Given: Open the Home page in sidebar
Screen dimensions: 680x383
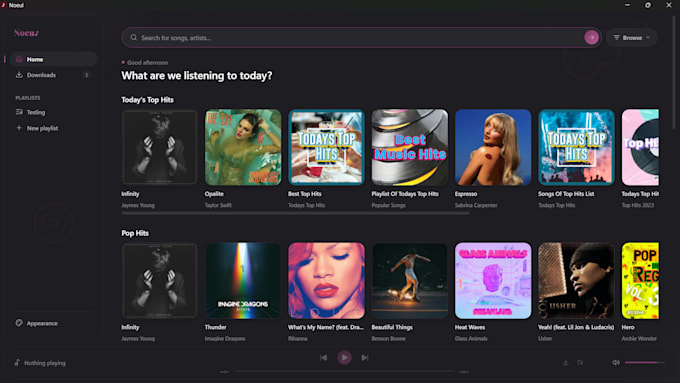Looking at the screenshot, I should (53, 59).
